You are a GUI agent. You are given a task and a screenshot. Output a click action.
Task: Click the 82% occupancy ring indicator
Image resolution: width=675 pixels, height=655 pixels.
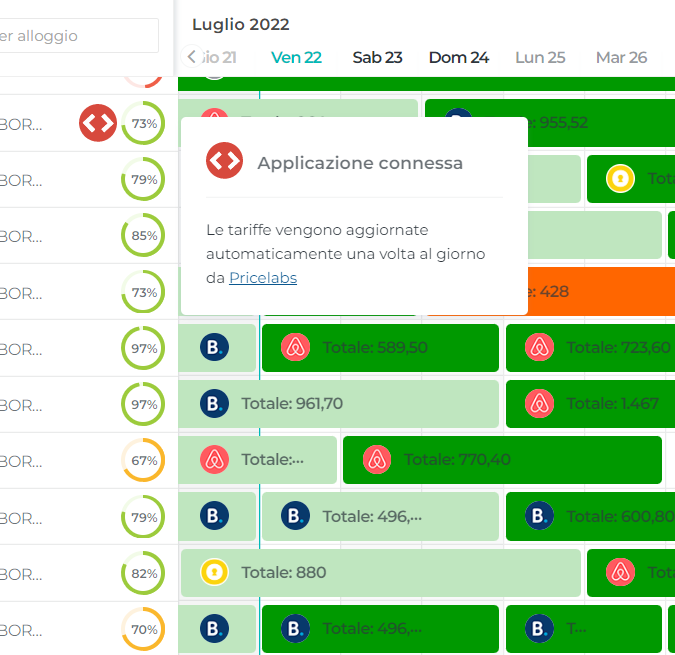click(143, 573)
